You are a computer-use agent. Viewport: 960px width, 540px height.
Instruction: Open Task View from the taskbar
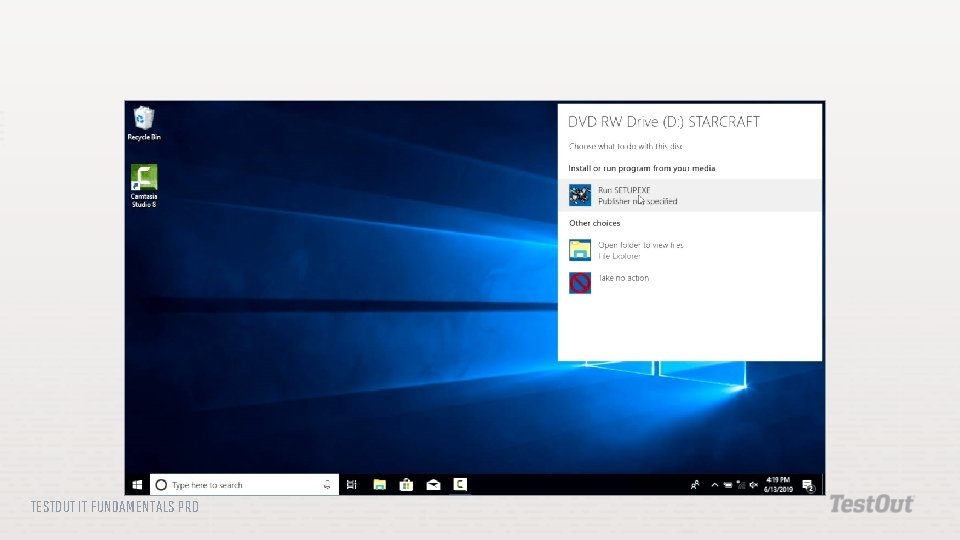pyautogui.click(x=351, y=485)
